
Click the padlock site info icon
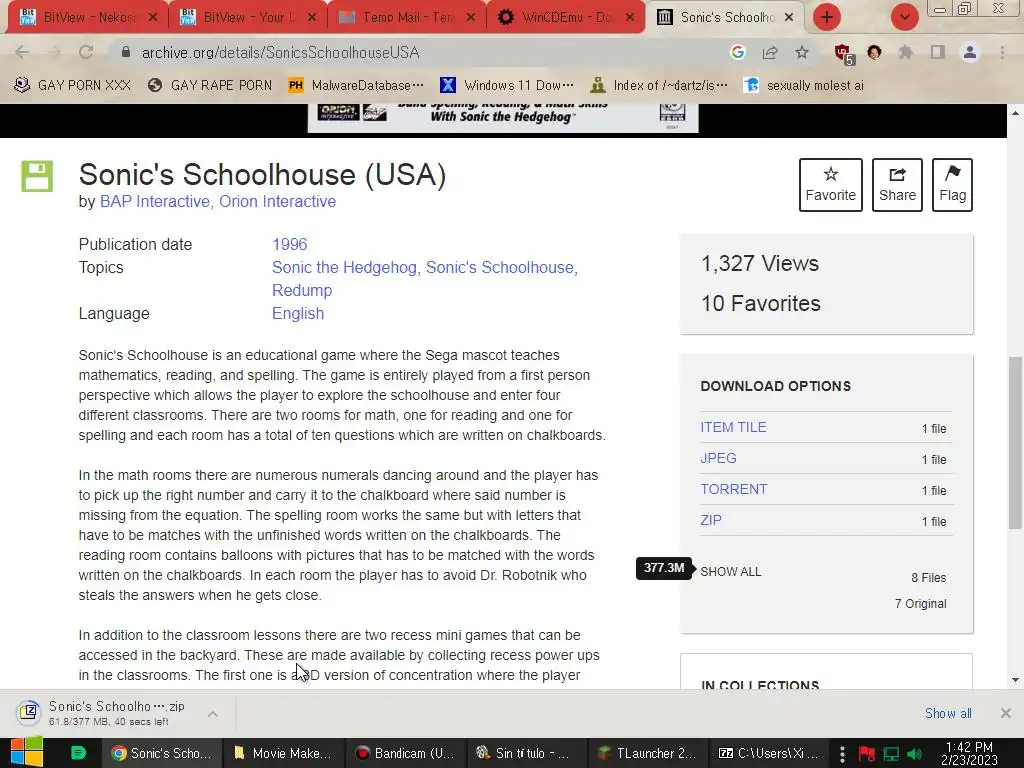click(126, 52)
